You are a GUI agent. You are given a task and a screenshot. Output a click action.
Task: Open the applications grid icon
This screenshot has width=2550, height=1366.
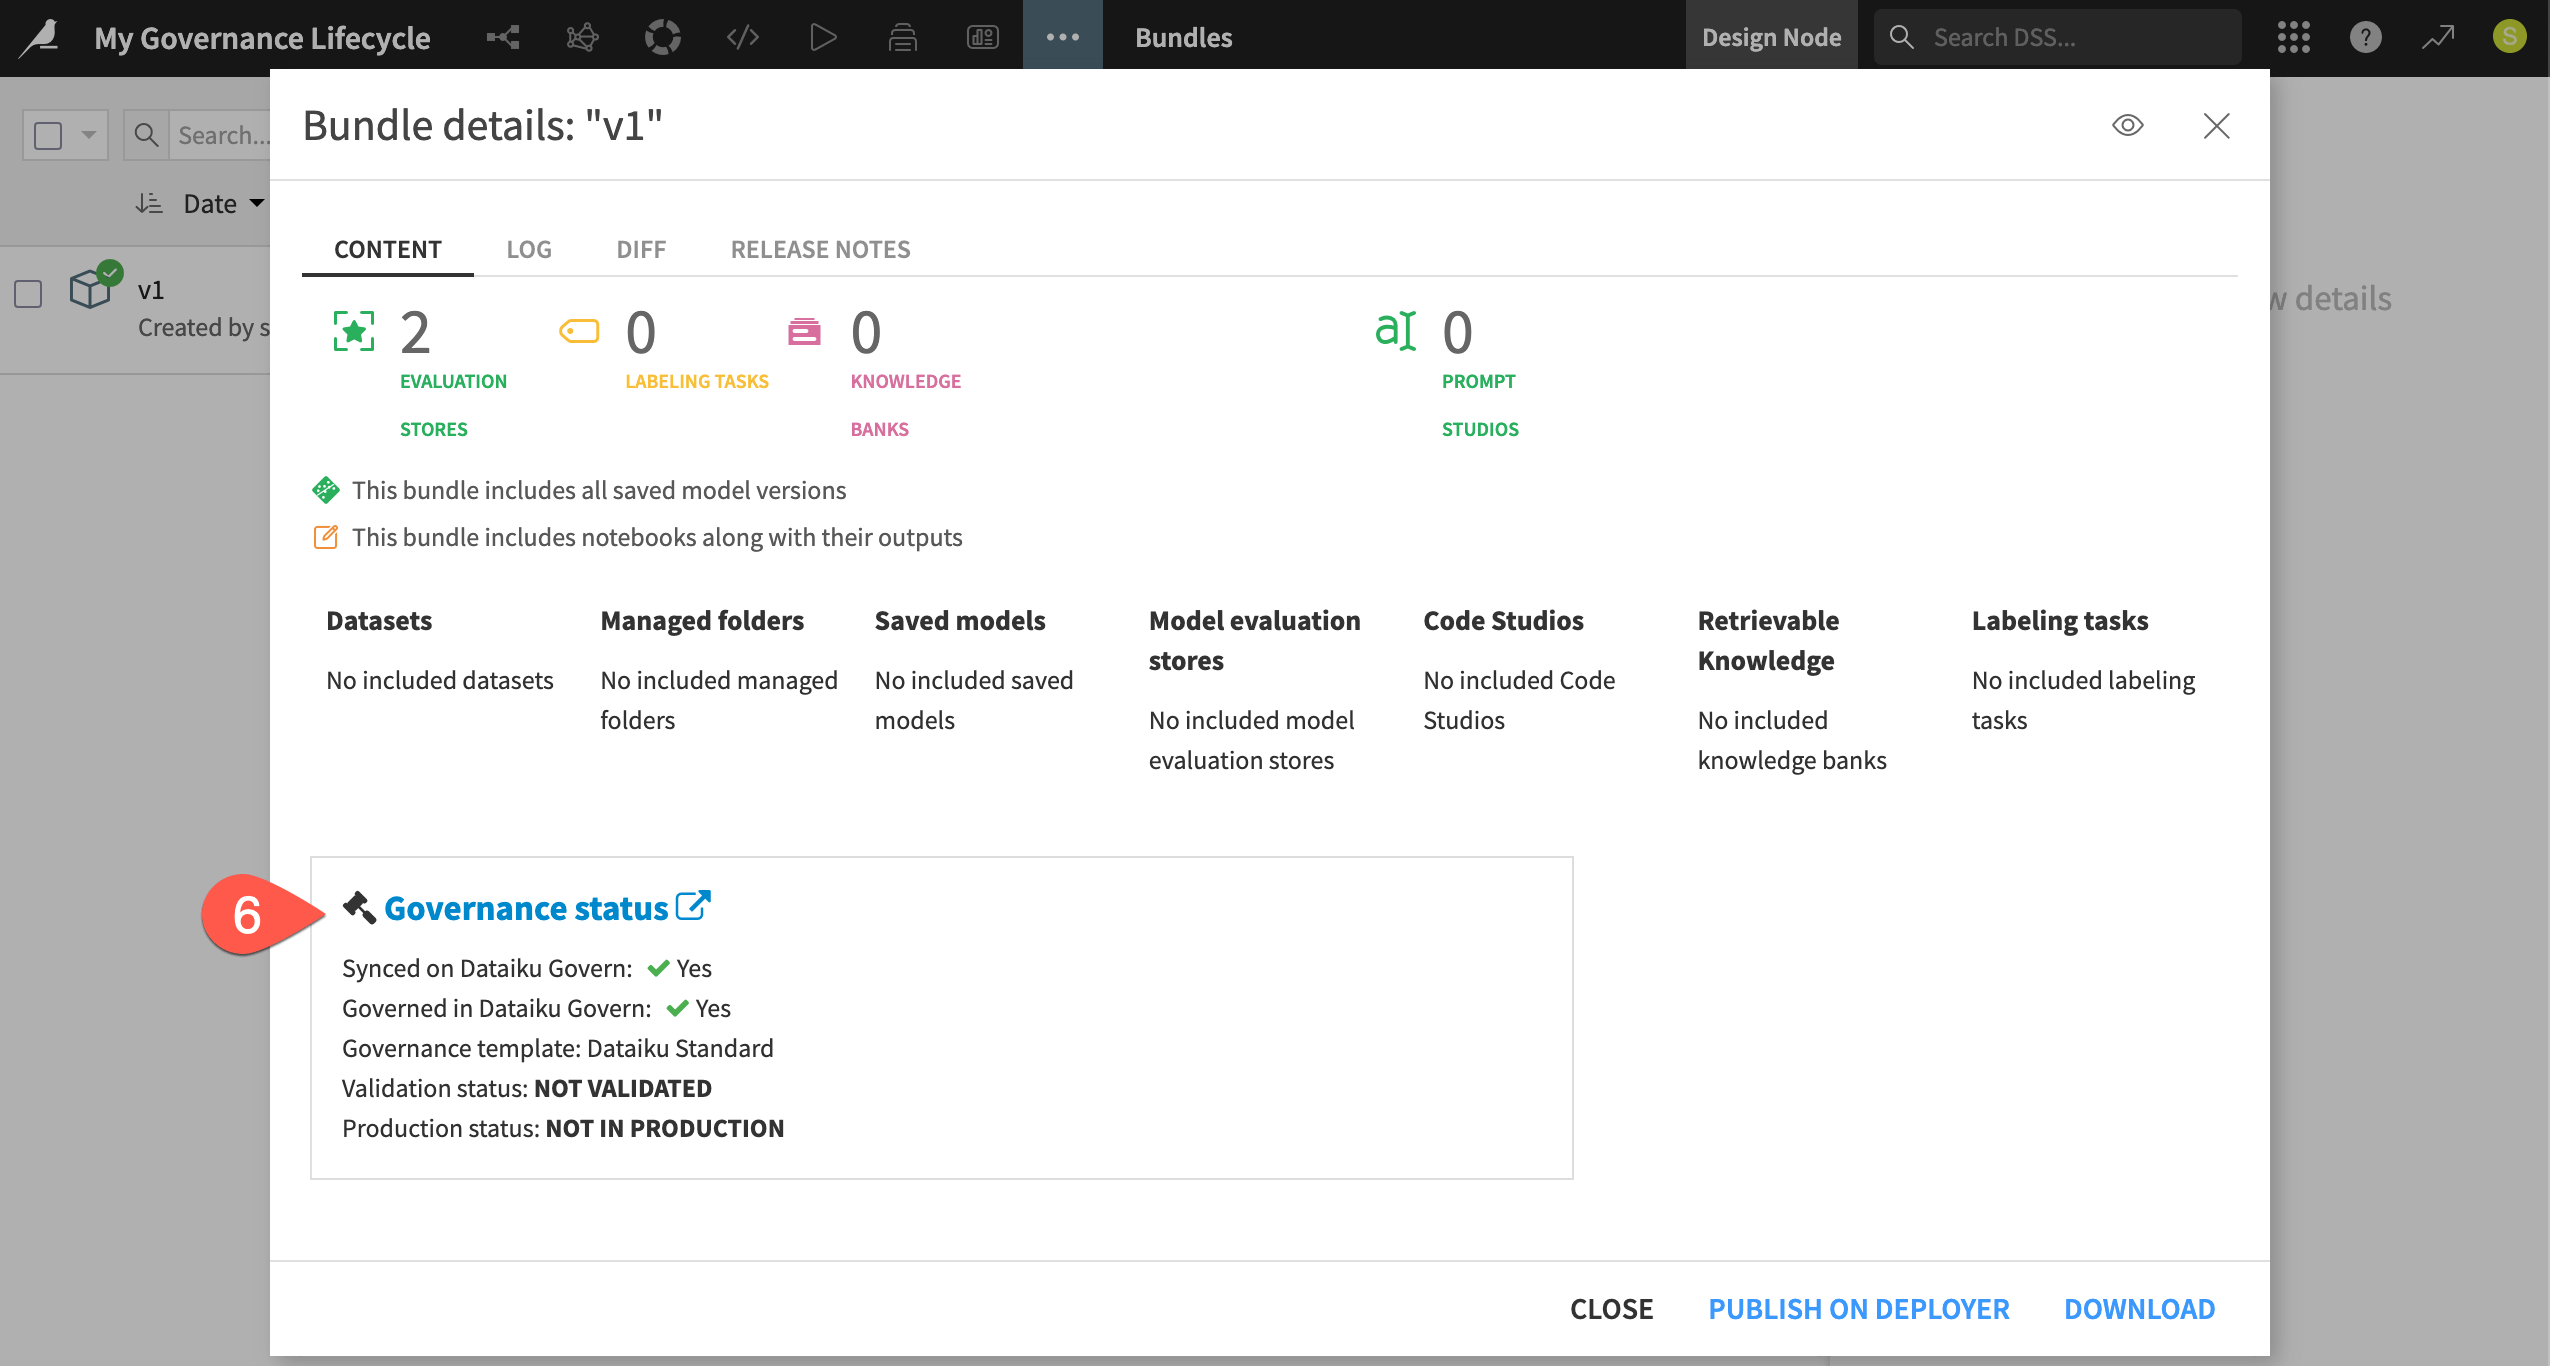click(x=2294, y=37)
